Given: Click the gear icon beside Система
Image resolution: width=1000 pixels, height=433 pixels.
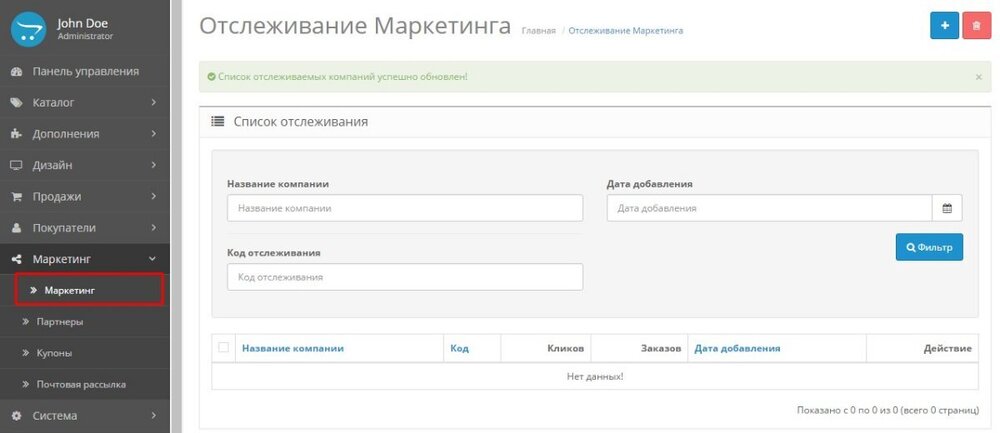Looking at the screenshot, I should (16, 415).
